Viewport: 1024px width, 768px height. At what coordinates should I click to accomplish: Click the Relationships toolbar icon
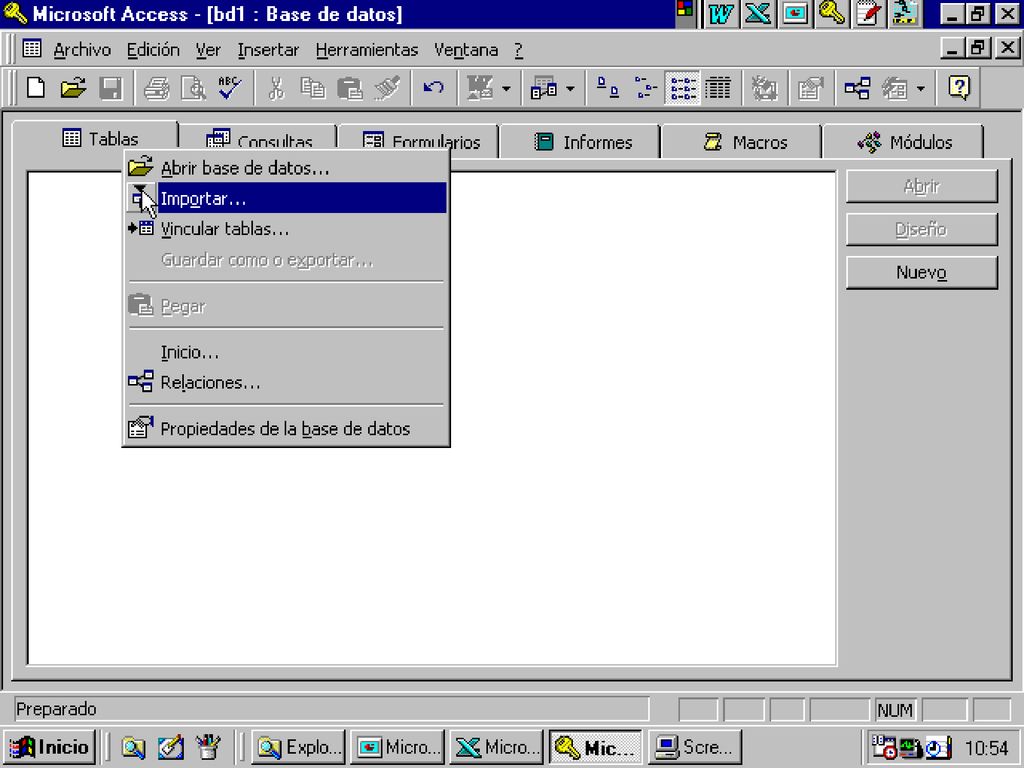[857, 88]
